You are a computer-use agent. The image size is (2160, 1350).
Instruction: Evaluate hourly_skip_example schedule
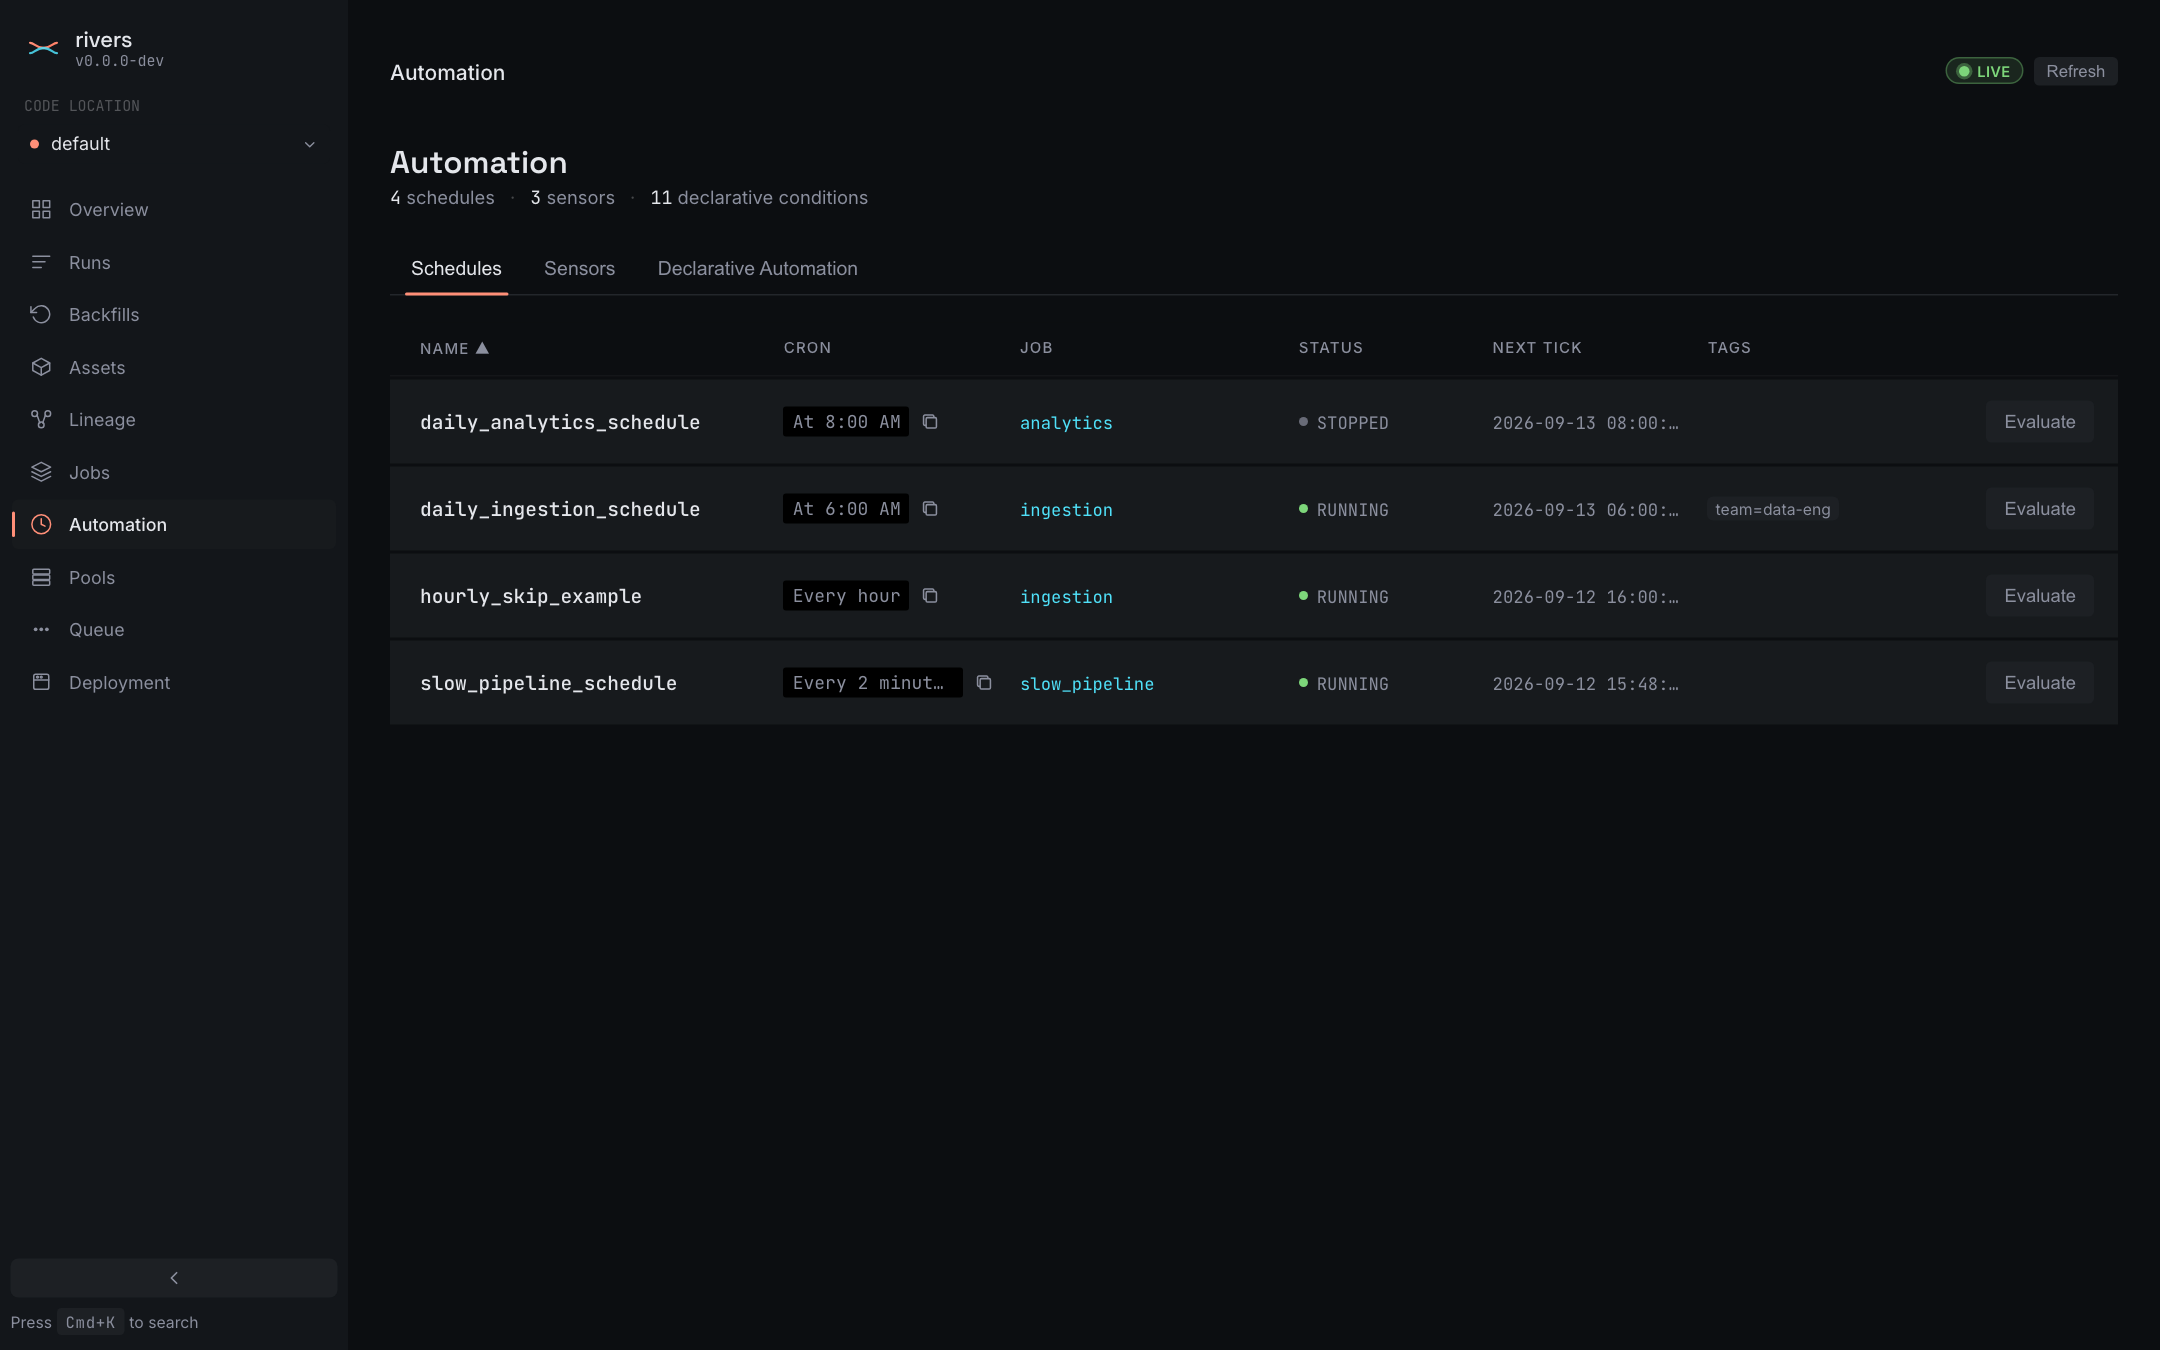2039,596
